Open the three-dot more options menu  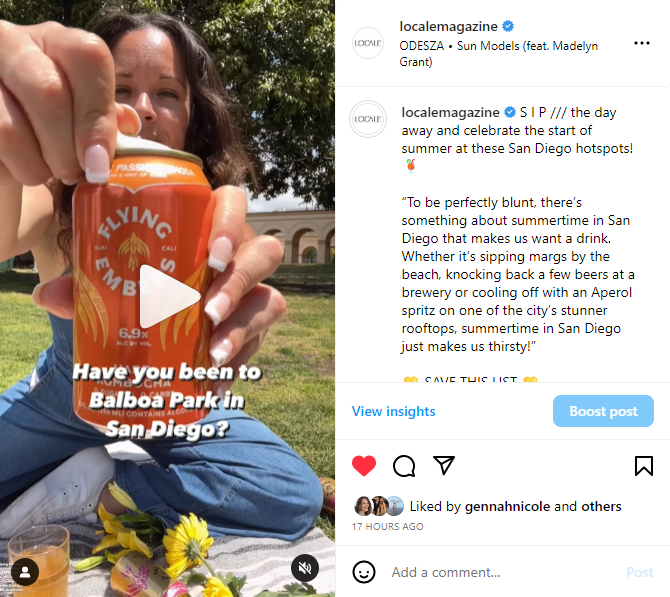pos(642,43)
